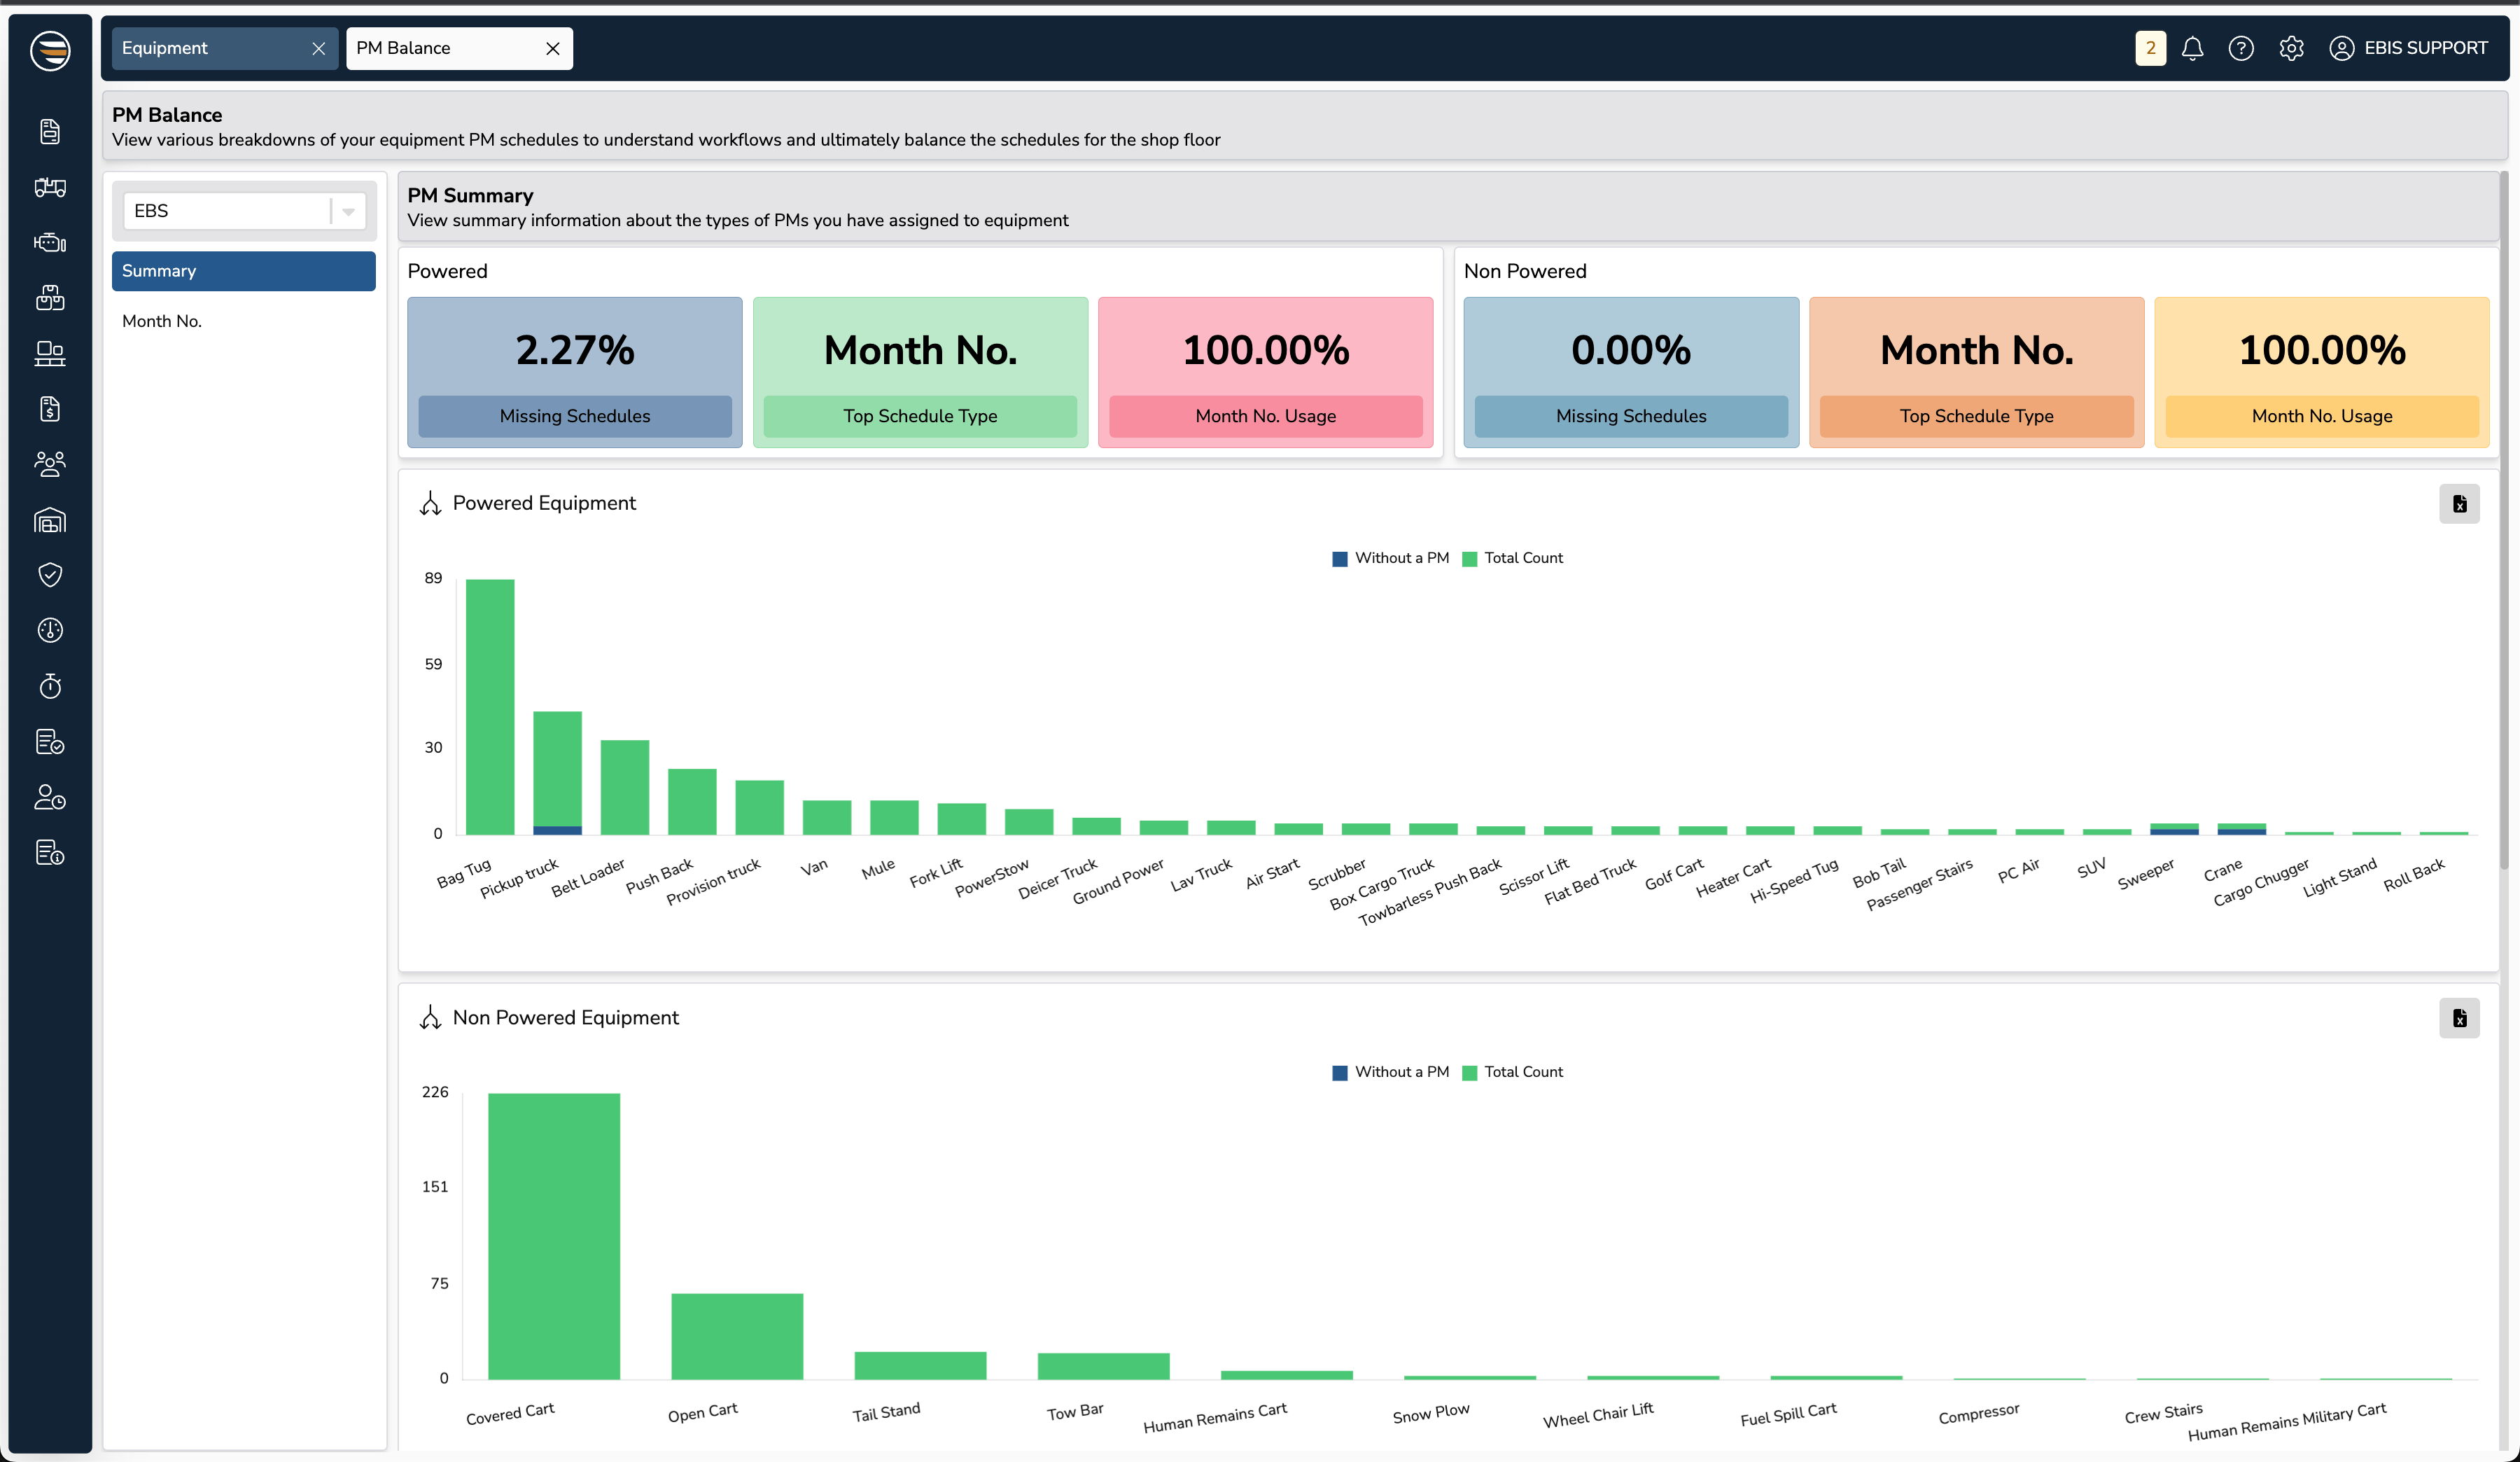Expand the EBS dropdown arrow

348,211
